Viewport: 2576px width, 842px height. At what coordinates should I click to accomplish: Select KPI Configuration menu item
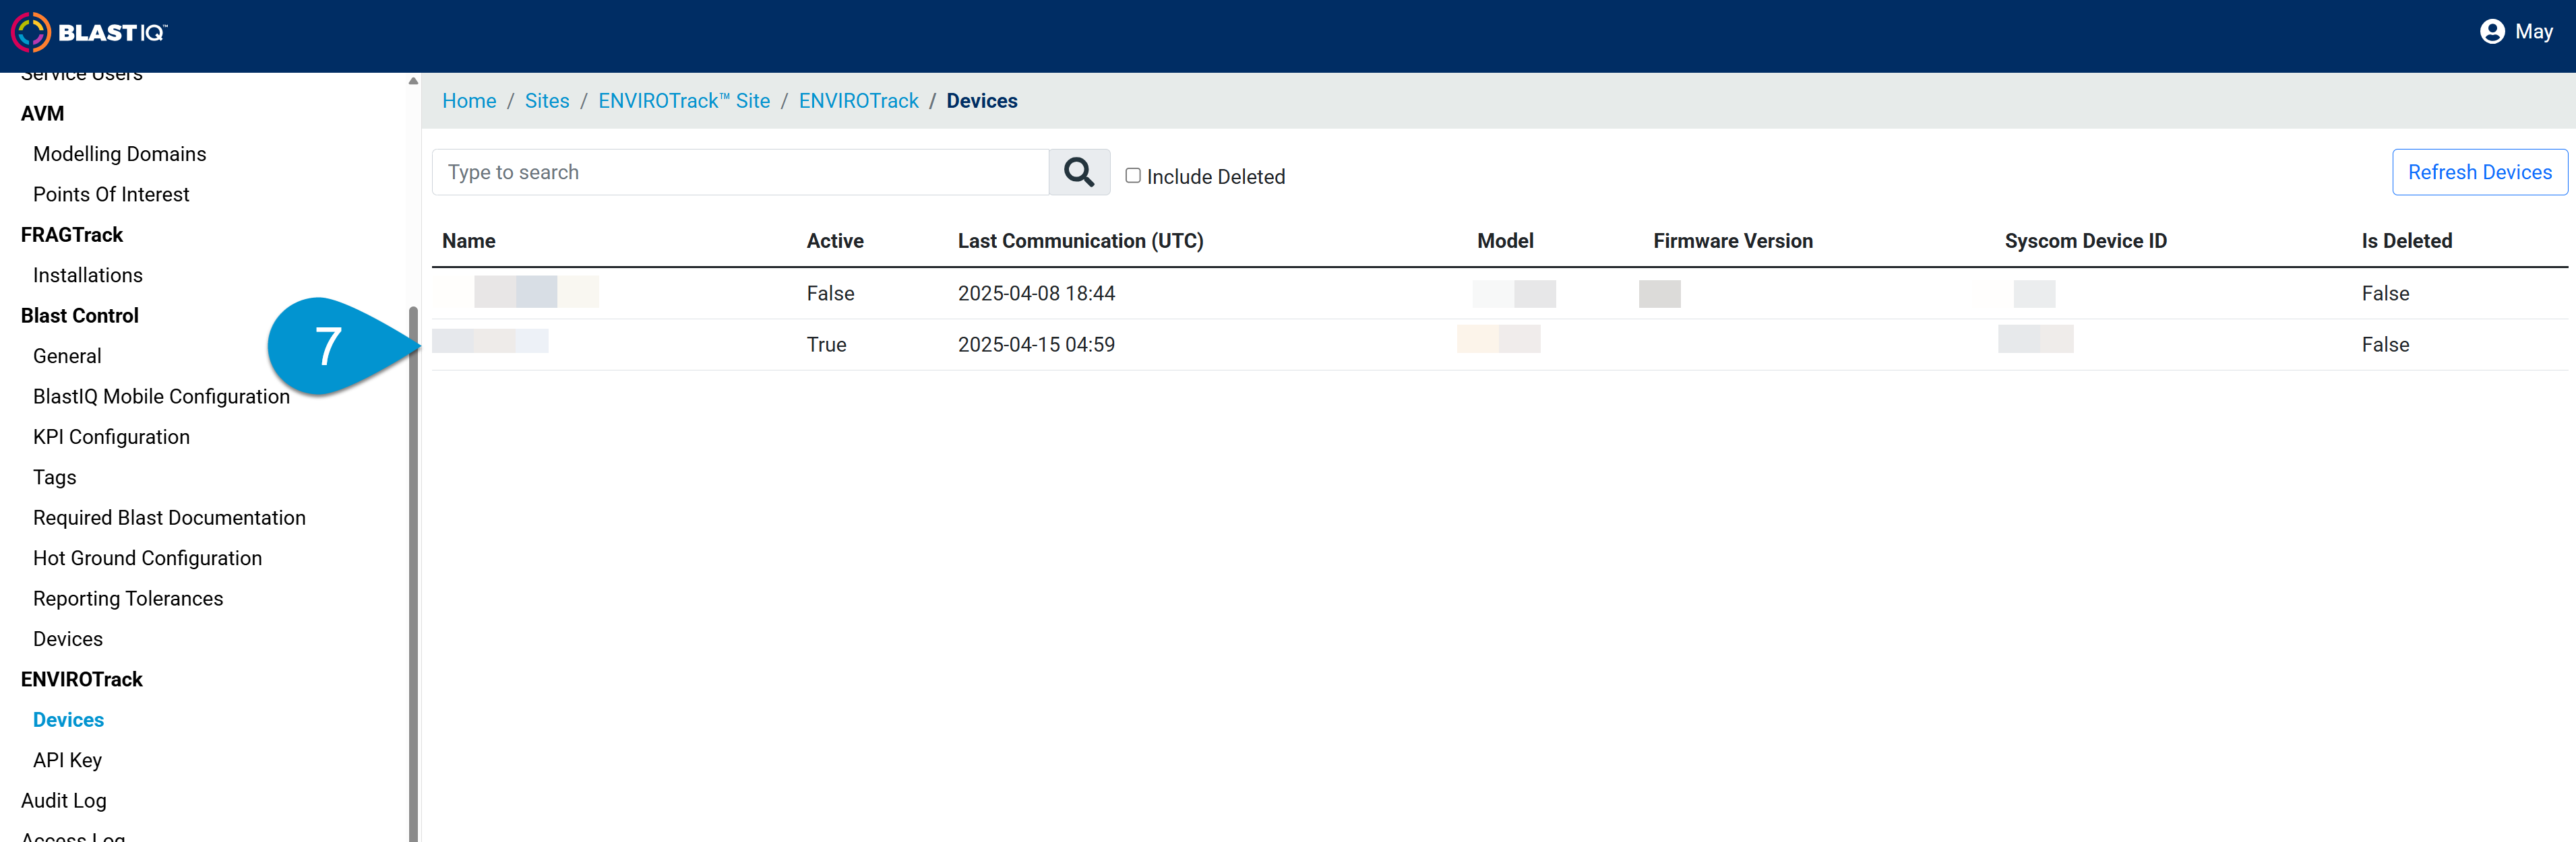pos(111,437)
